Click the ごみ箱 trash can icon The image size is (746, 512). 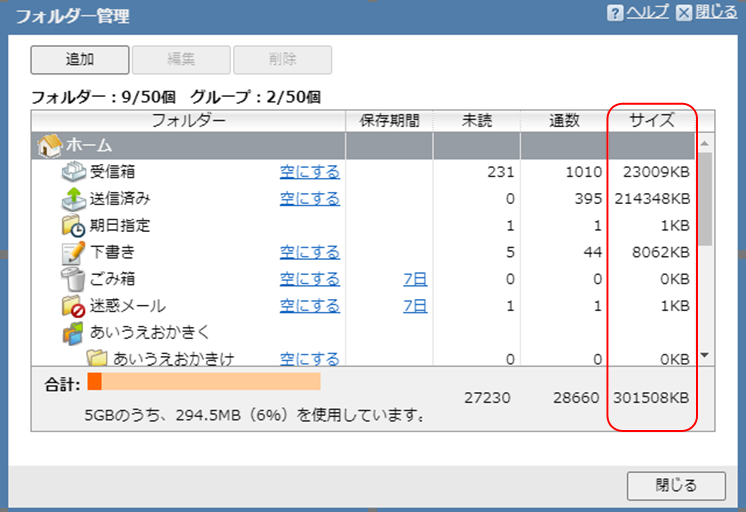coord(74,279)
